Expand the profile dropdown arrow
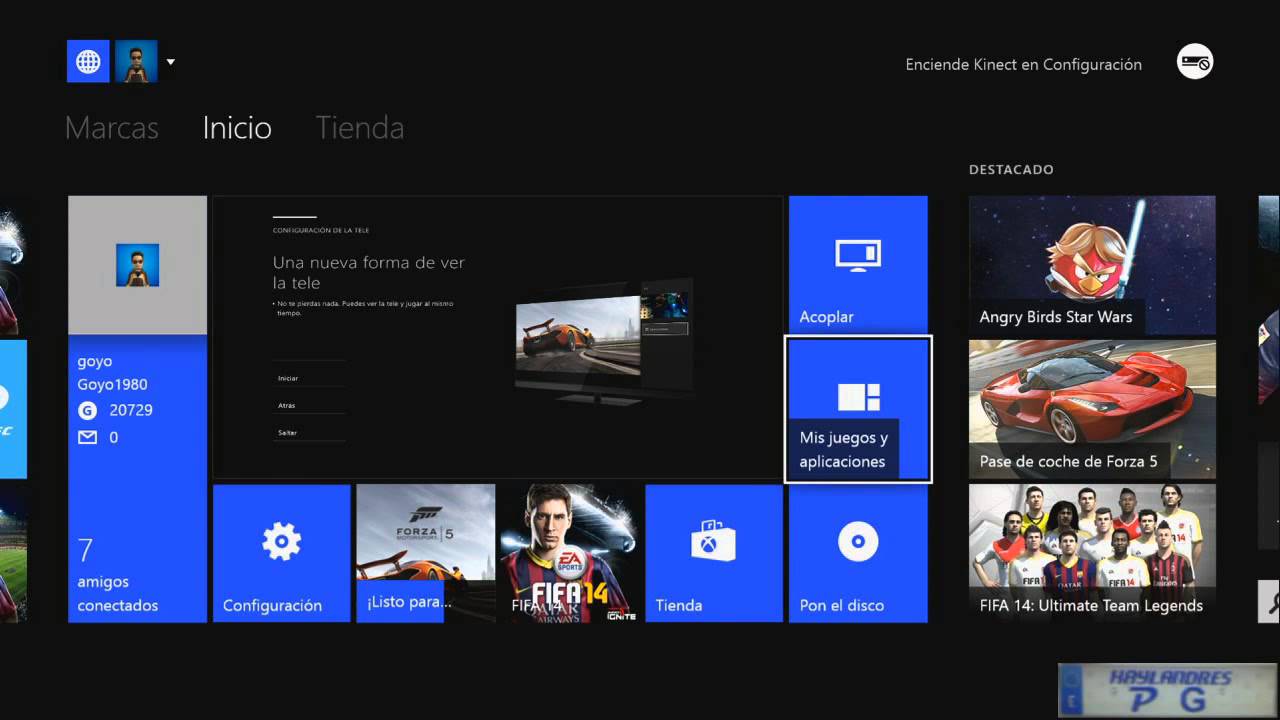Image resolution: width=1280 pixels, height=720 pixels. (170, 62)
